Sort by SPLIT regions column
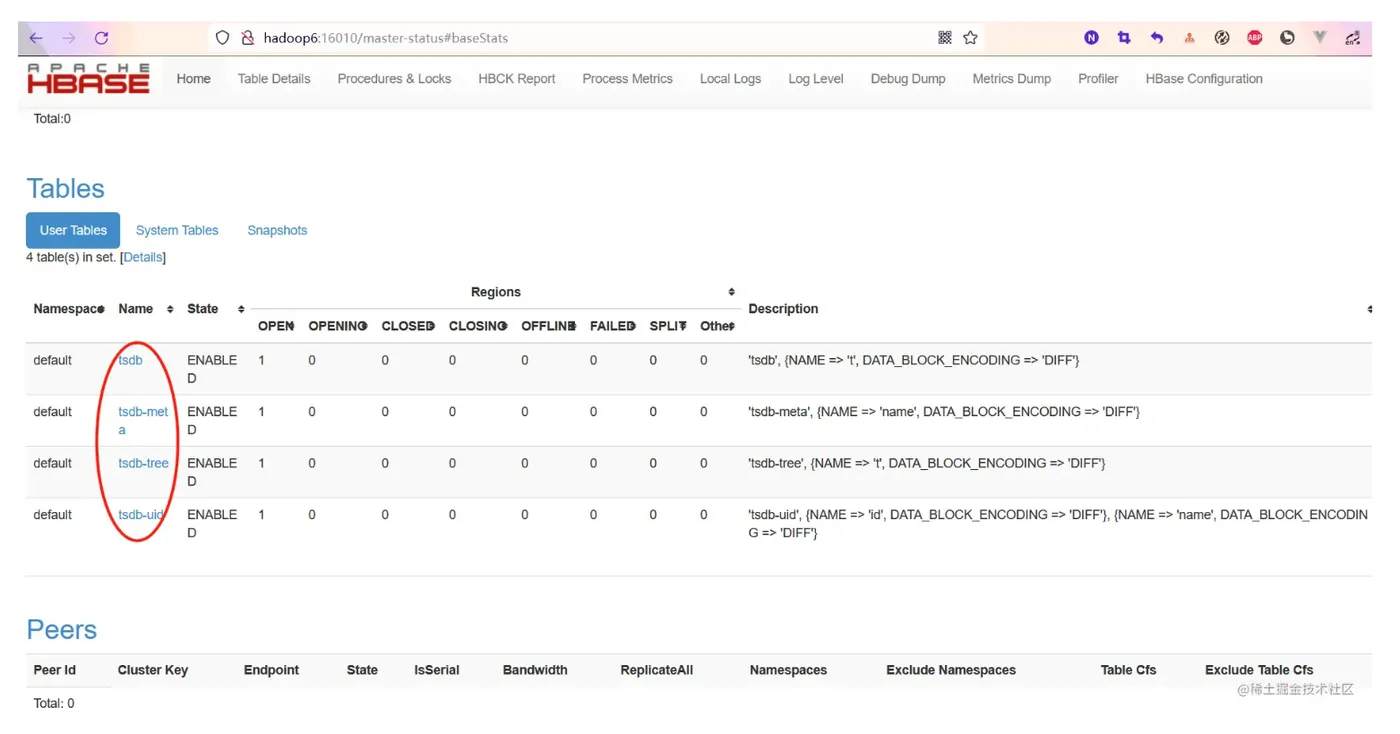1400x734 pixels. click(x=668, y=326)
